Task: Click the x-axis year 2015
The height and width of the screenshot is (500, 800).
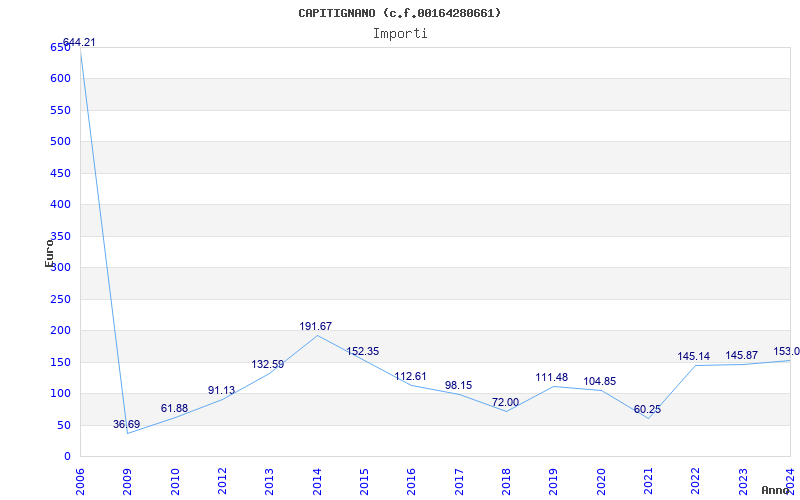Action: point(364,481)
